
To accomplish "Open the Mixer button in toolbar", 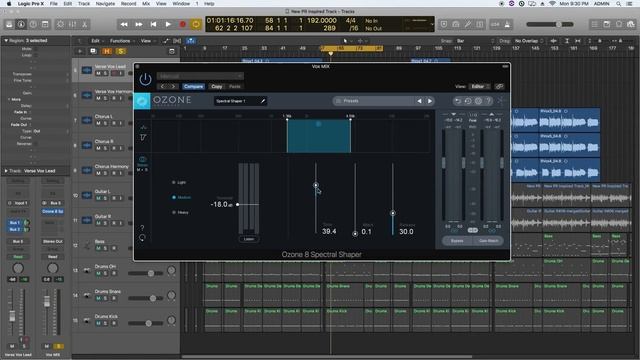I will tap(73, 24).
